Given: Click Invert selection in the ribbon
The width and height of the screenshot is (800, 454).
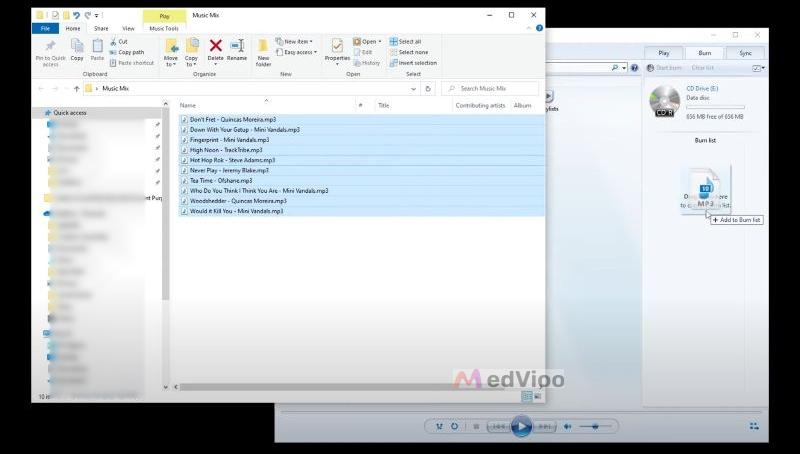Looking at the screenshot, I should [413, 63].
